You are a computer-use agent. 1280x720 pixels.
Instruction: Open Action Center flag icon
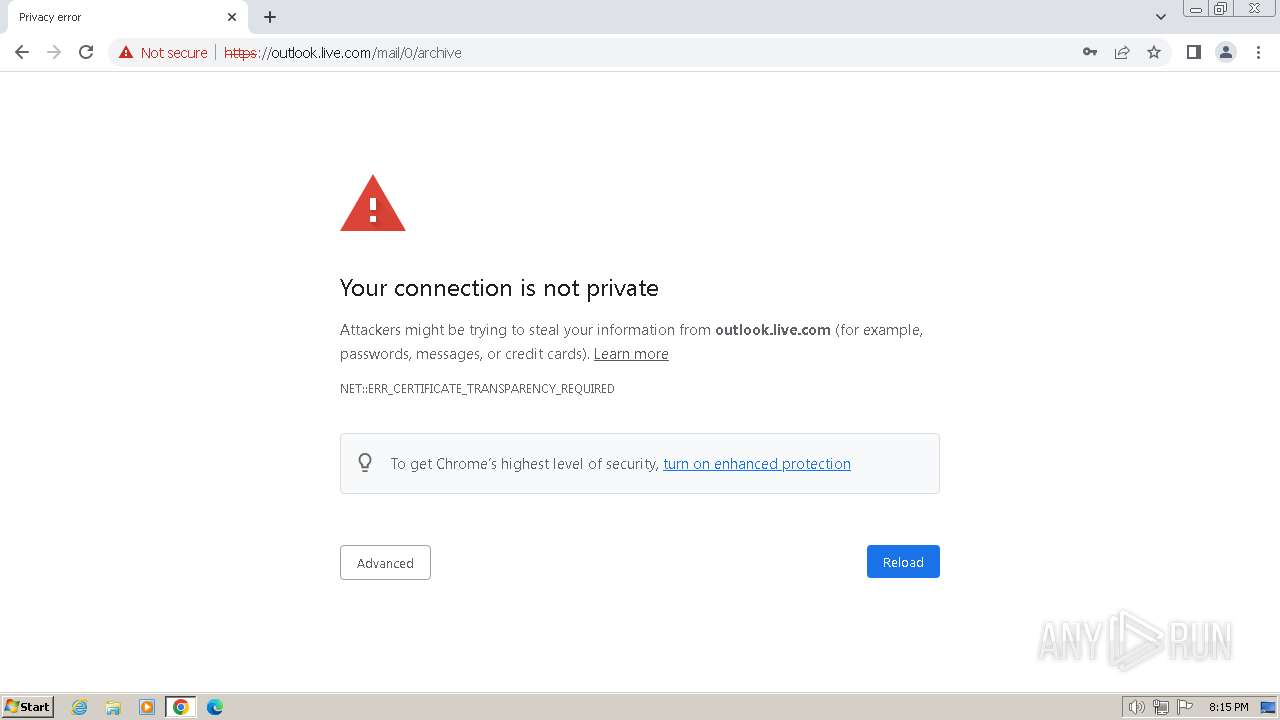[x=1186, y=707]
